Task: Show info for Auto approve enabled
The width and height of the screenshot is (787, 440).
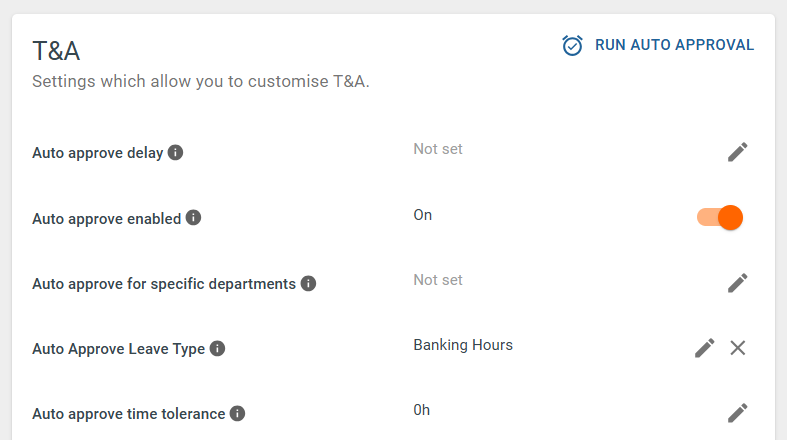Action: 193,218
